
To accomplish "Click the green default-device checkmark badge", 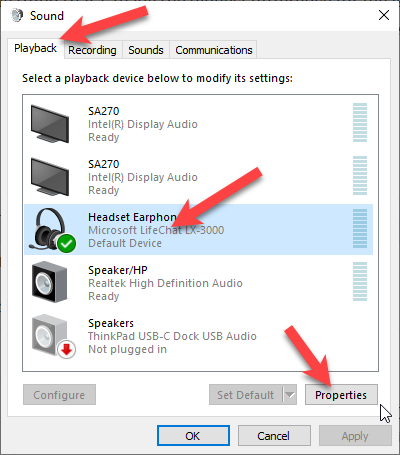I will (x=66, y=244).
